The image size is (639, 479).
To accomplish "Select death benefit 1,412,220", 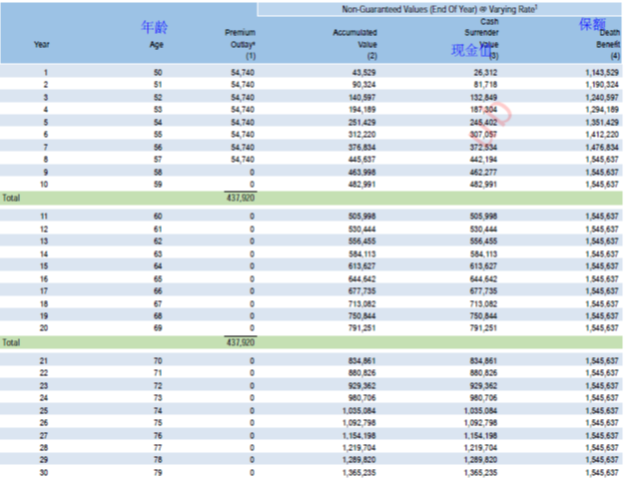I will tap(602, 135).
